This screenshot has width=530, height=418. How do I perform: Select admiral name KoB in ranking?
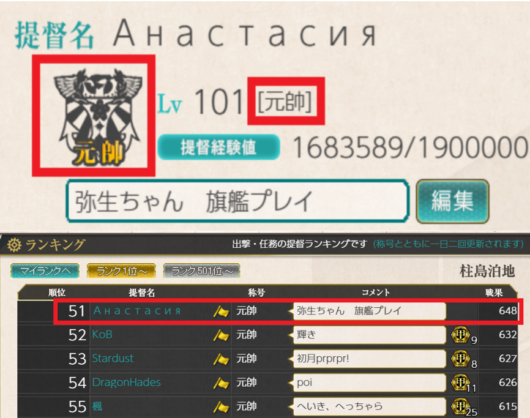pos(102,335)
